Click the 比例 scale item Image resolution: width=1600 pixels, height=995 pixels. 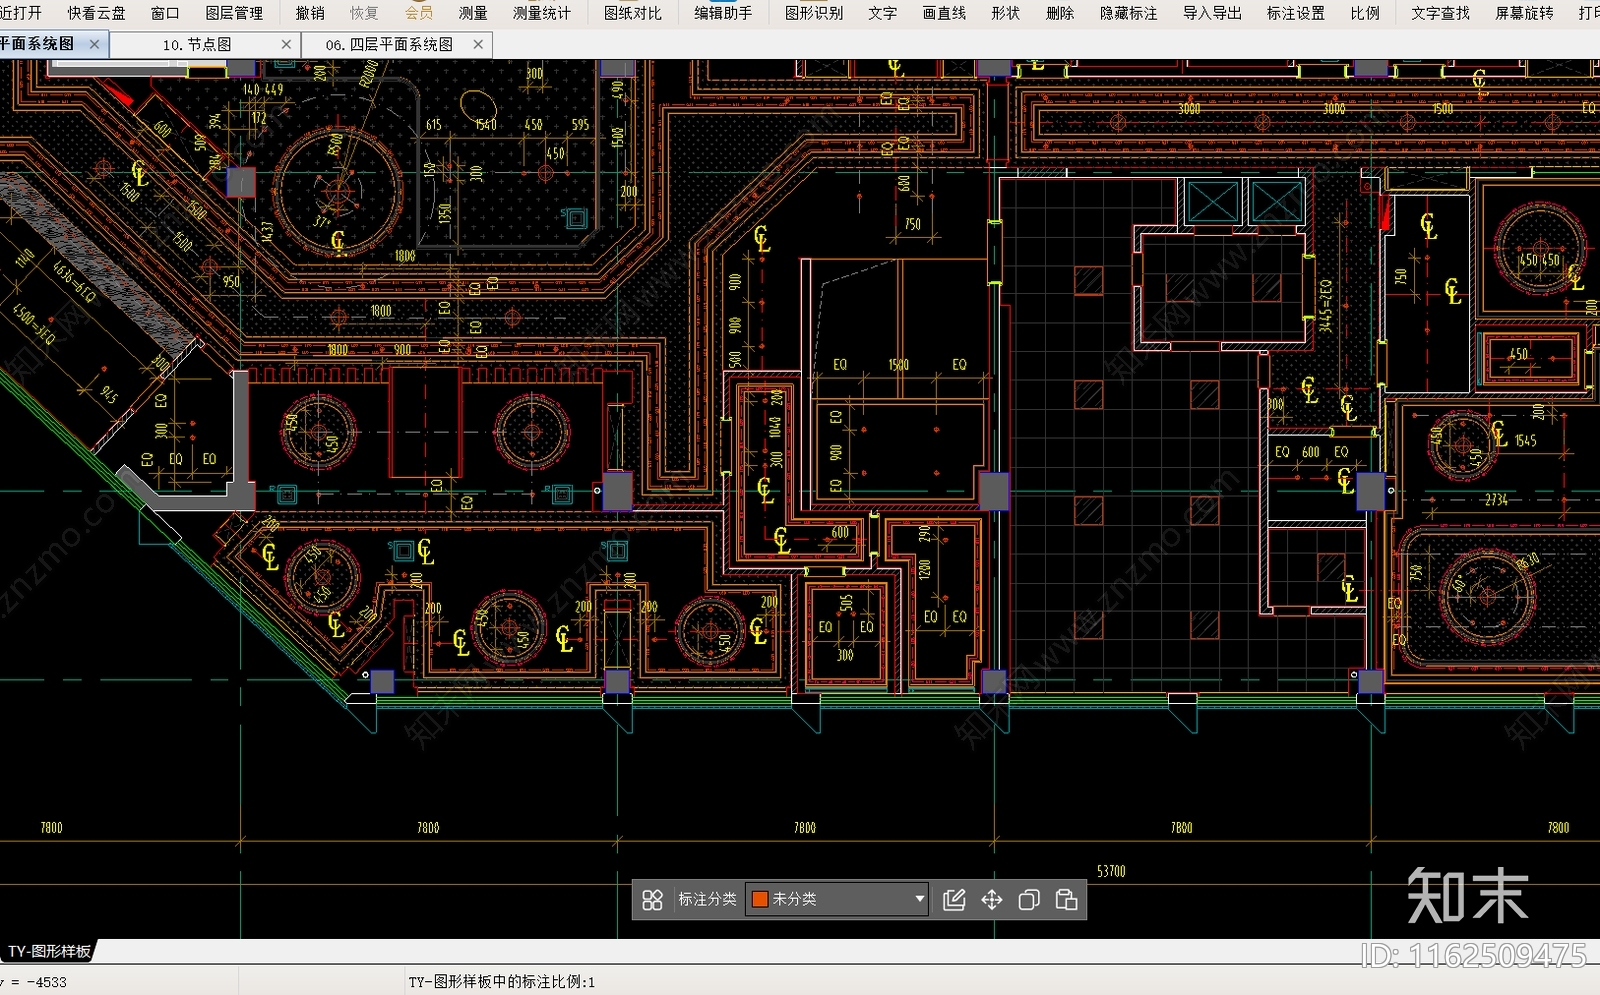coord(1365,13)
